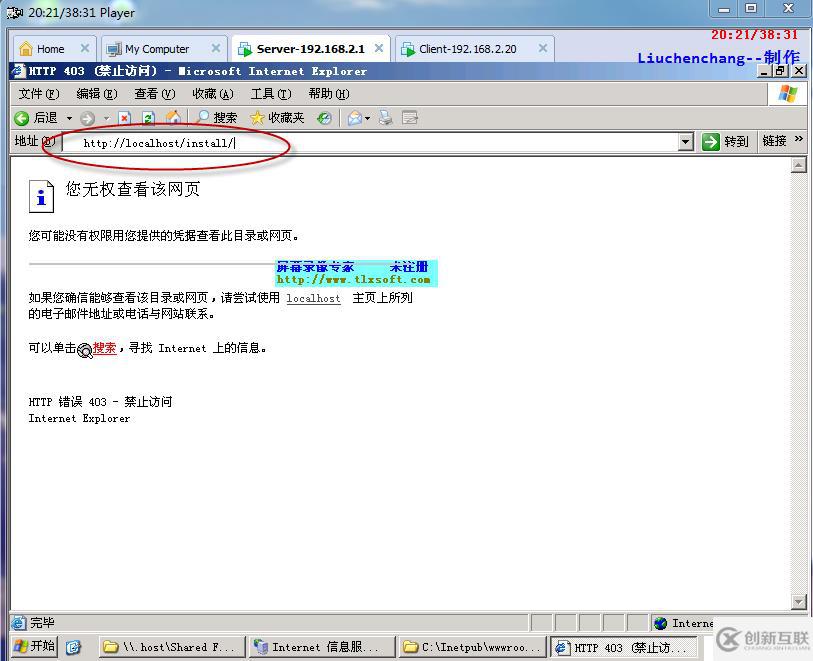
Task: Click the magnifier icon before 搜索 link
Action: pyautogui.click(x=85, y=351)
